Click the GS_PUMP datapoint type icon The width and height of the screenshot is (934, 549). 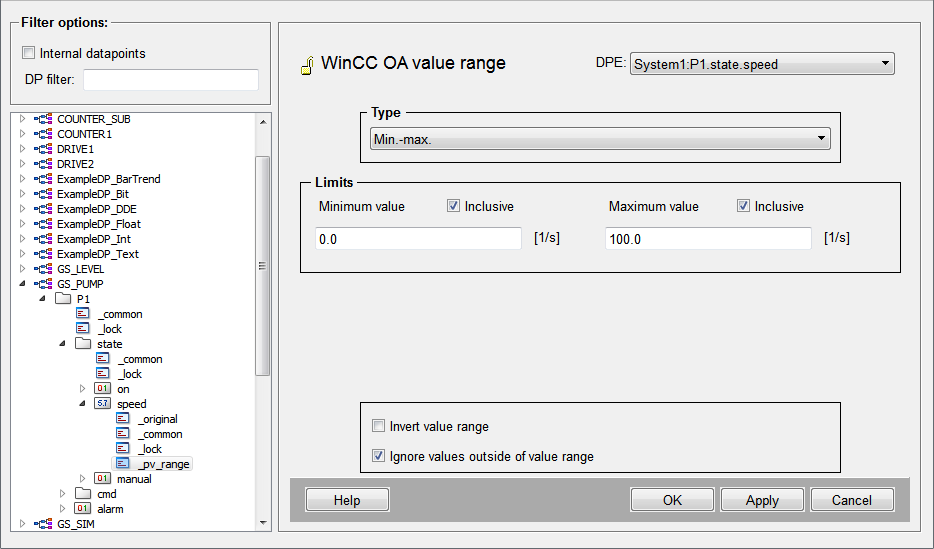[x=45, y=284]
